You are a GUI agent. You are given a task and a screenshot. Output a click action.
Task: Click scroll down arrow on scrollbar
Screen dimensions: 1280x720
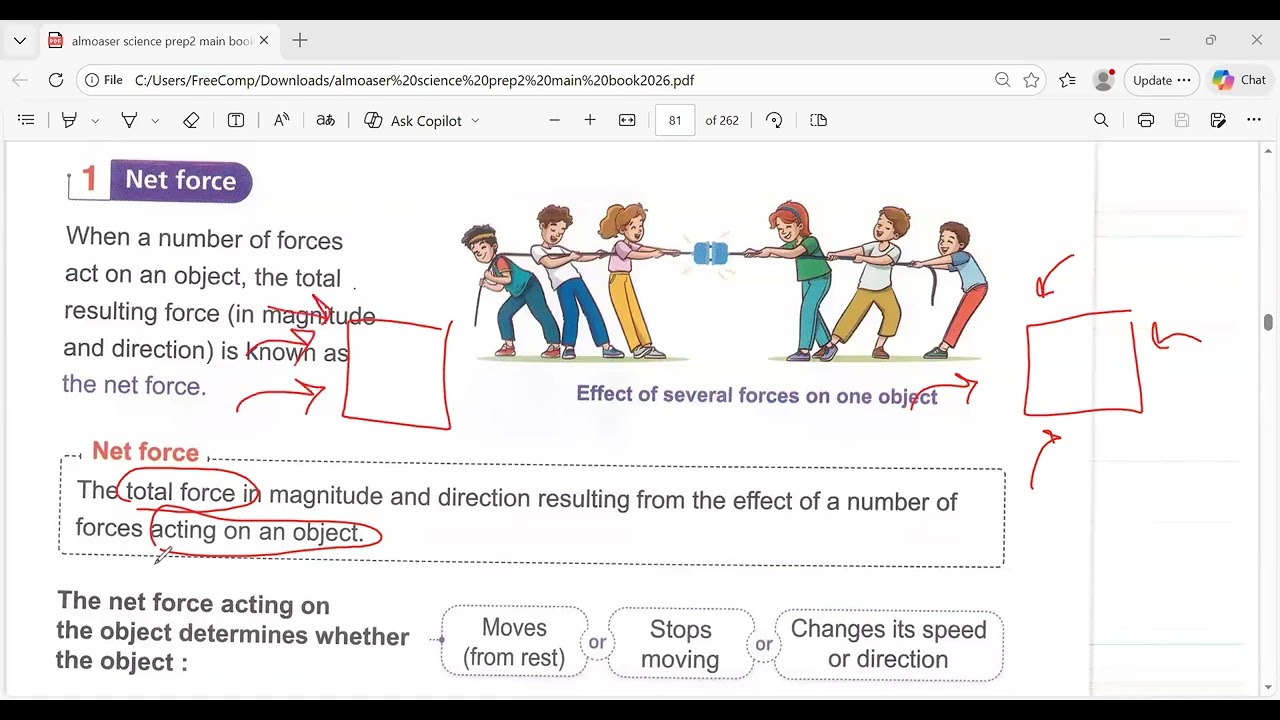click(1269, 687)
